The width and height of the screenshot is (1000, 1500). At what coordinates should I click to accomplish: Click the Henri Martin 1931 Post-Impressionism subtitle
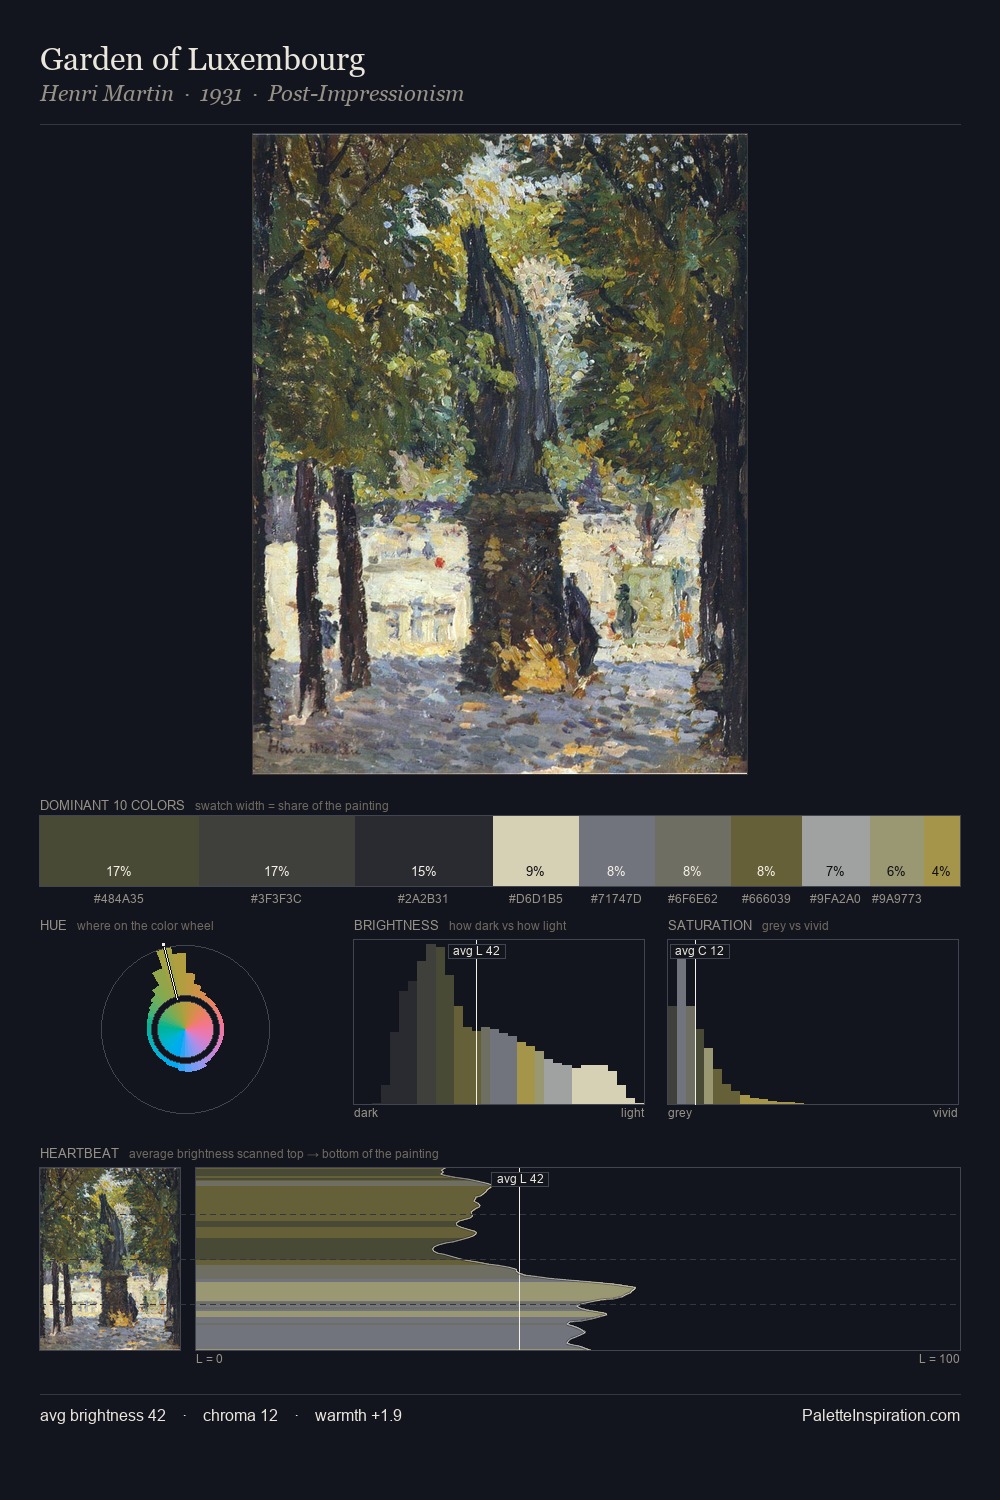tap(252, 94)
